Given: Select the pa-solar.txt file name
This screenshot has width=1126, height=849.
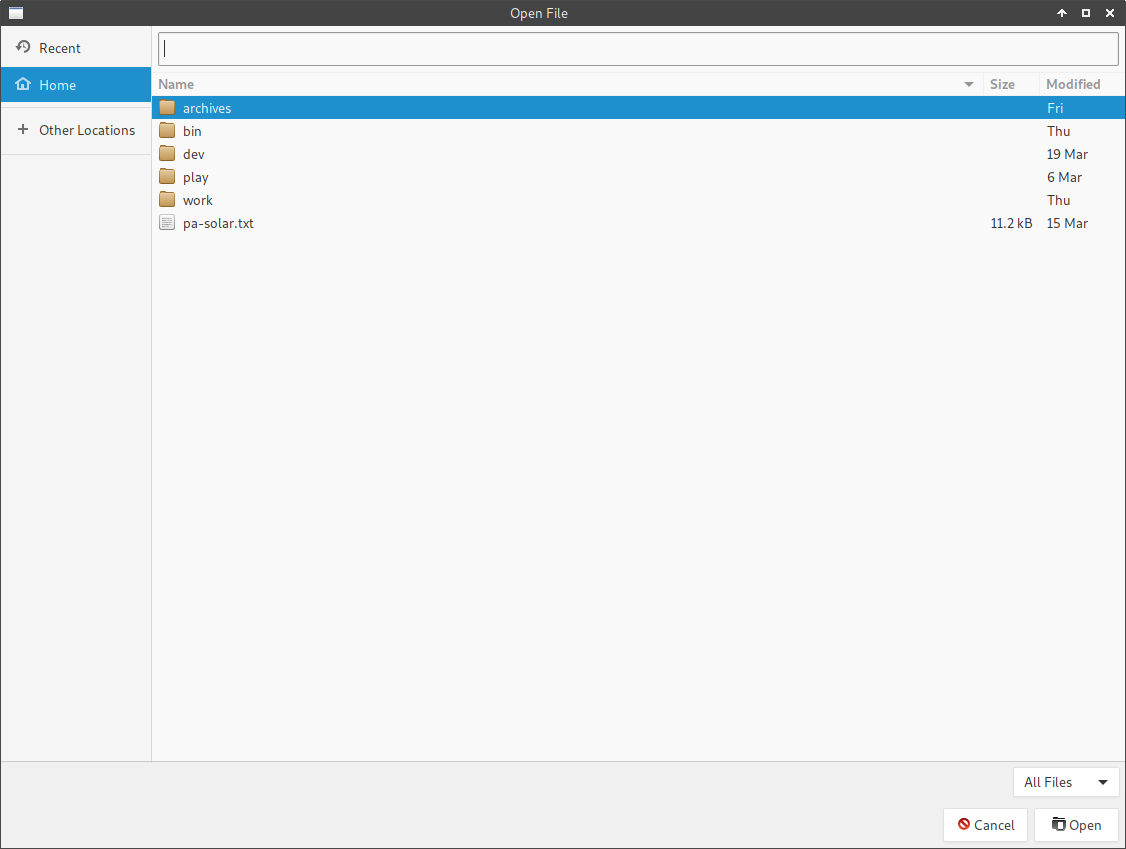Looking at the screenshot, I should tap(218, 223).
